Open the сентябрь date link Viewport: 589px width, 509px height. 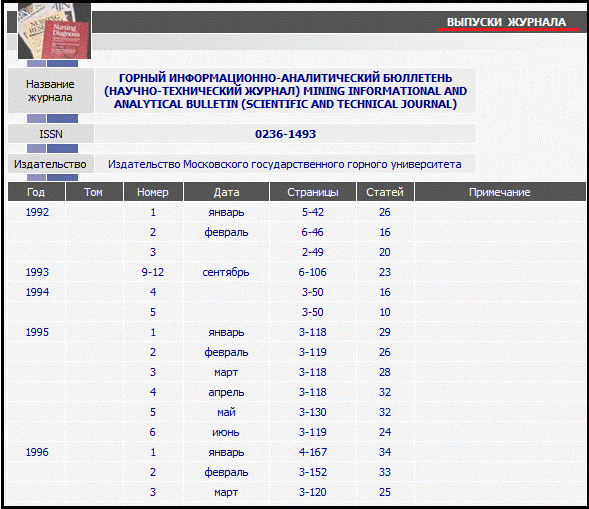pyautogui.click(x=226, y=272)
